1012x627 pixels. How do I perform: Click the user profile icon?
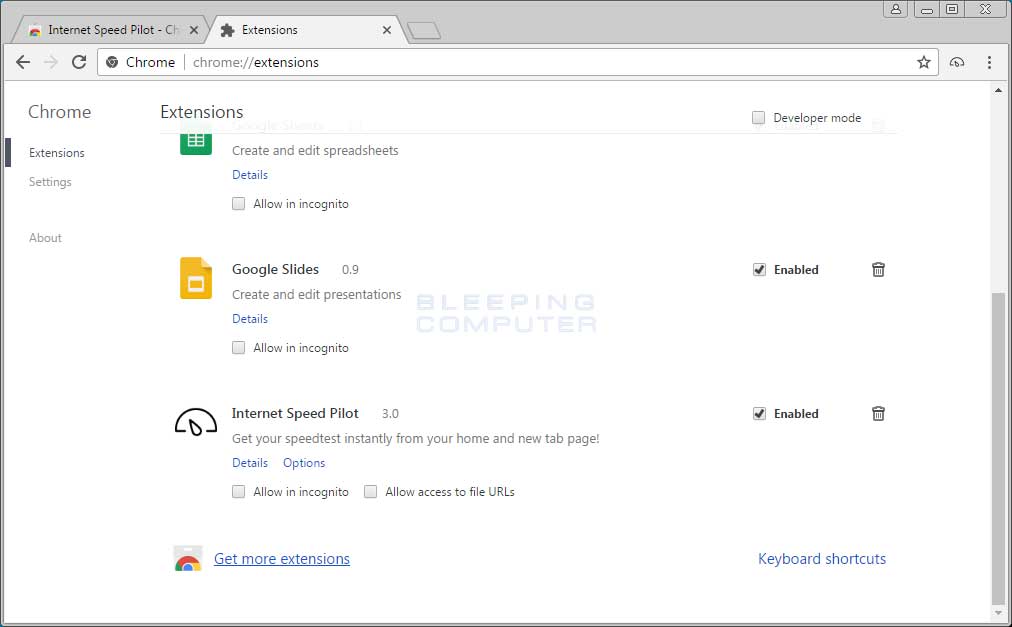point(895,9)
